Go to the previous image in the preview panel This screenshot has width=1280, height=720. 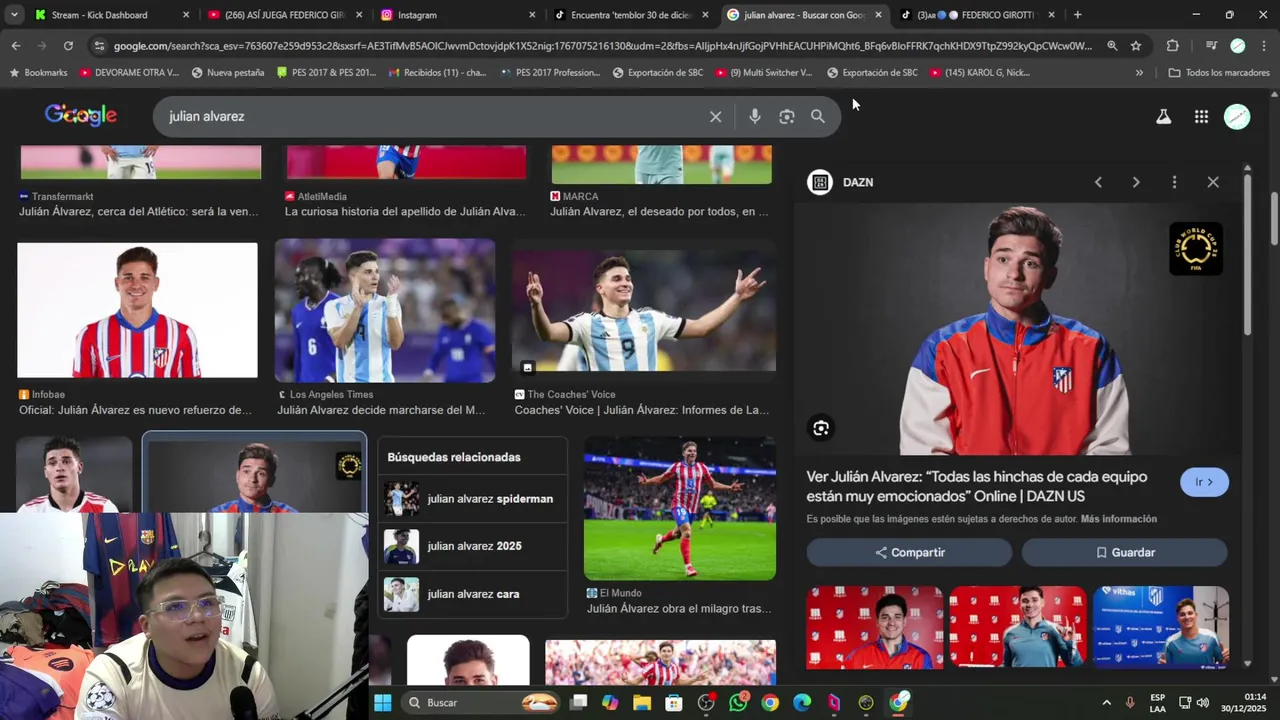[x=1098, y=182]
